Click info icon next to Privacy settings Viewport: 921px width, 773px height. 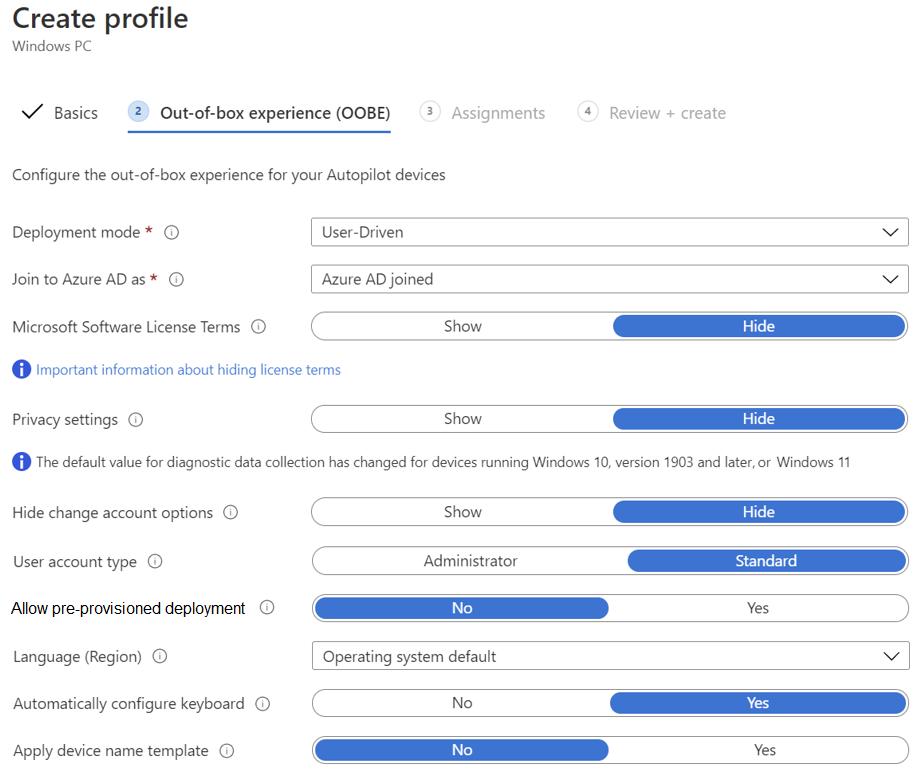pos(135,420)
